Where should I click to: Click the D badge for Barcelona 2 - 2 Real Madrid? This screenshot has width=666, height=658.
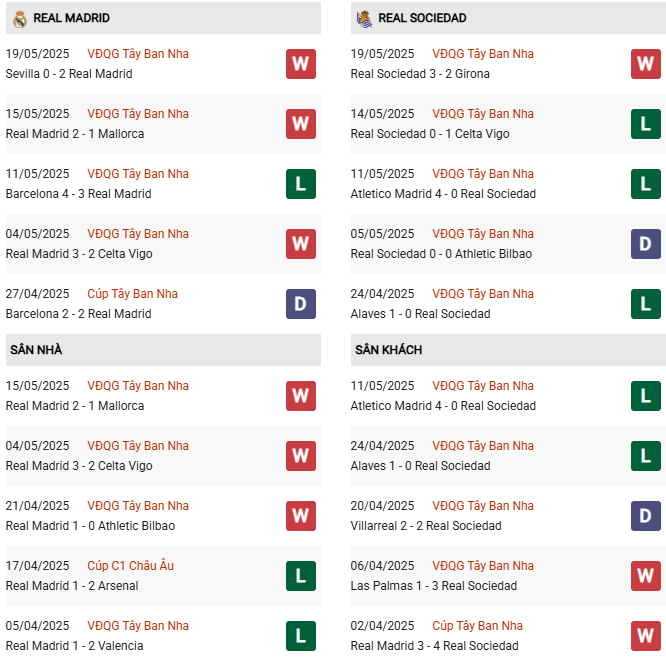coord(300,304)
